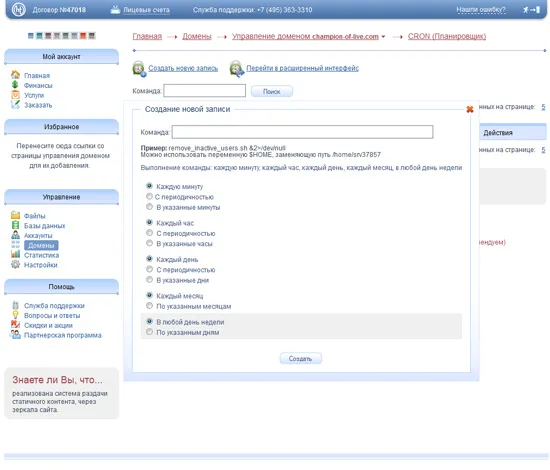Select the Каждый день radio button
This screenshot has height=470, width=550.
(149, 259)
